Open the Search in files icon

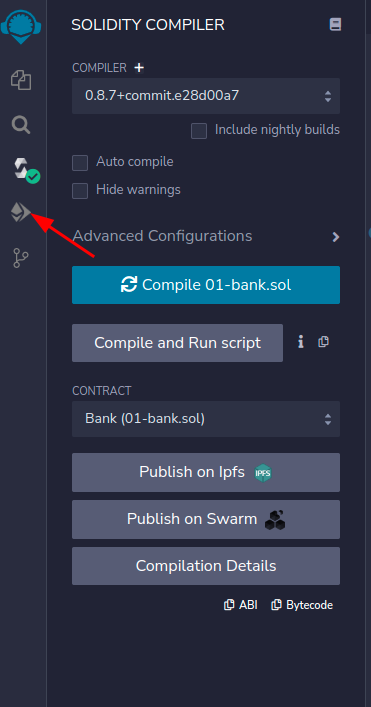[x=21, y=124]
